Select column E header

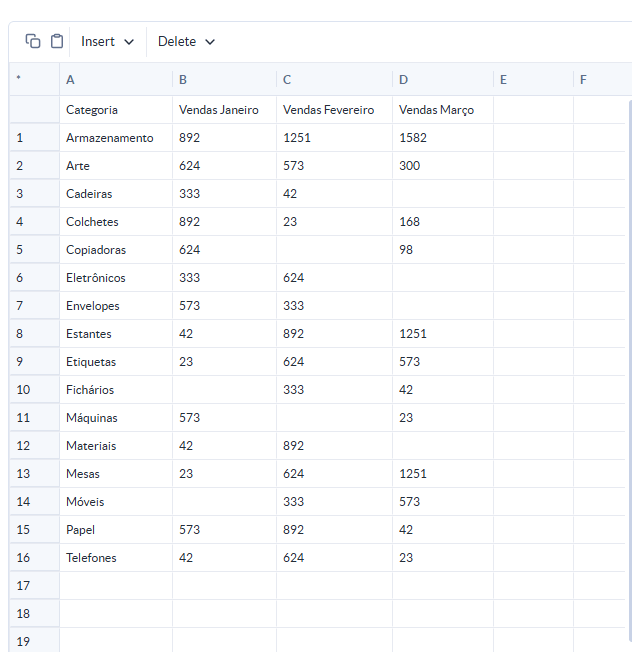click(533, 79)
